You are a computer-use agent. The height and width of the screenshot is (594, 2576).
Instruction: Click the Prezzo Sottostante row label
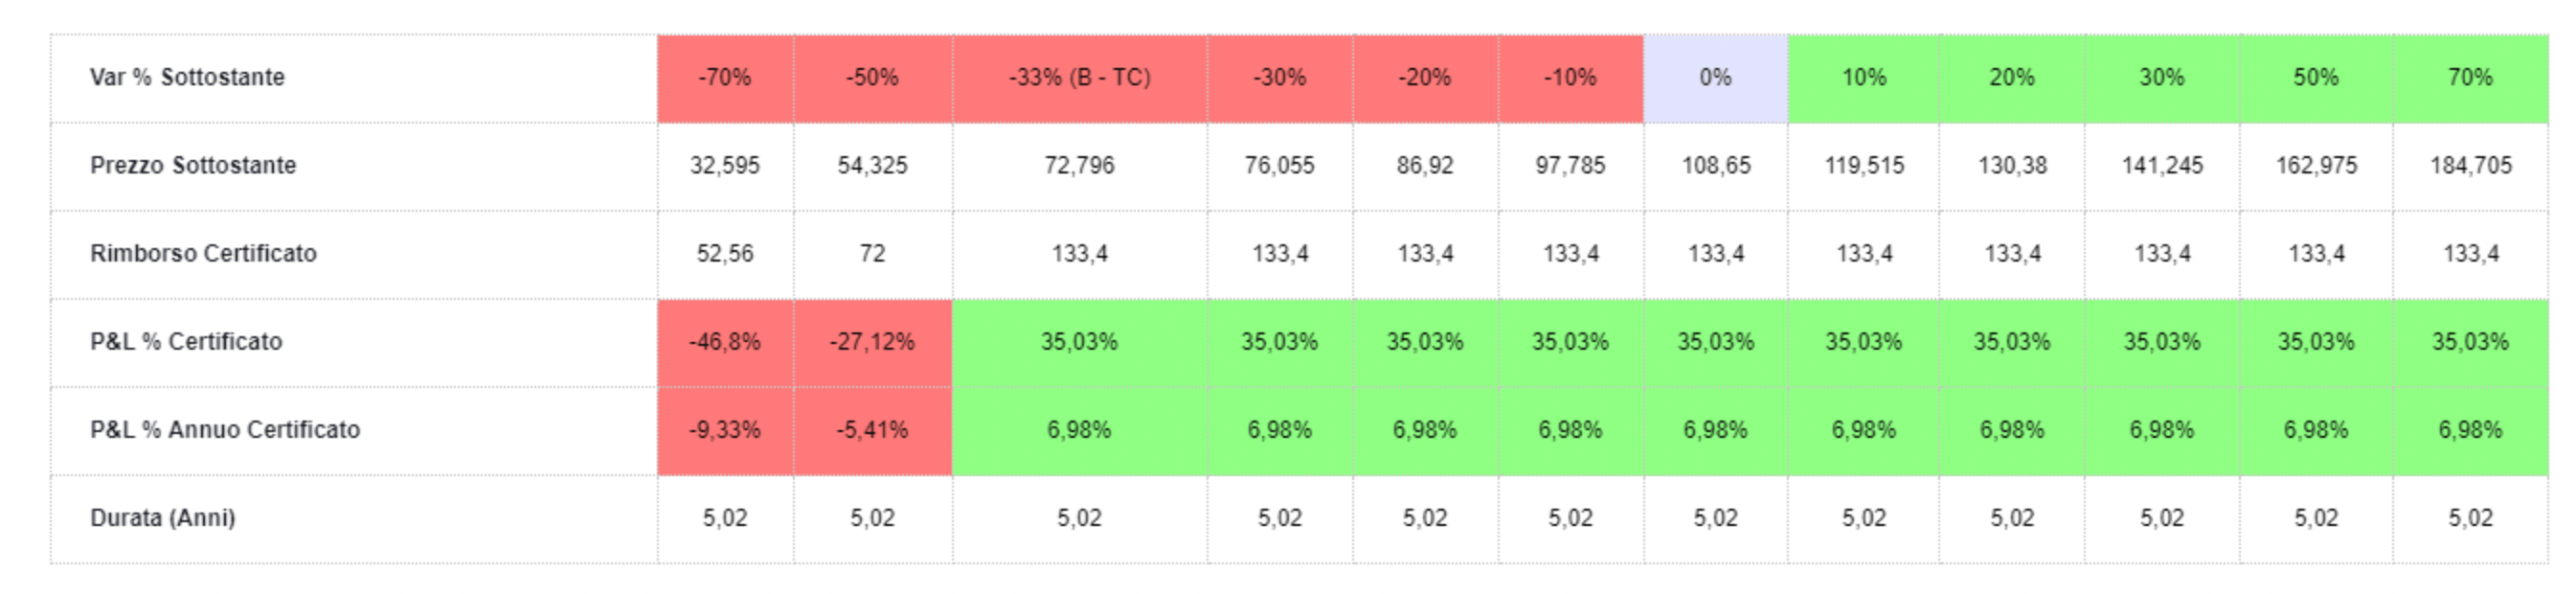193,166
